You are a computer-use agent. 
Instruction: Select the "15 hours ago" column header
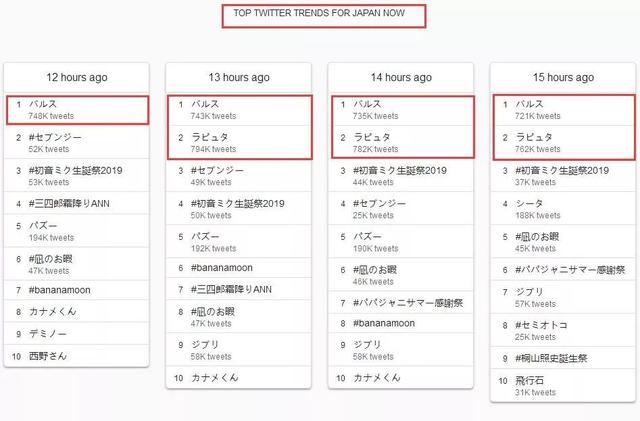(x=564, y=77)
